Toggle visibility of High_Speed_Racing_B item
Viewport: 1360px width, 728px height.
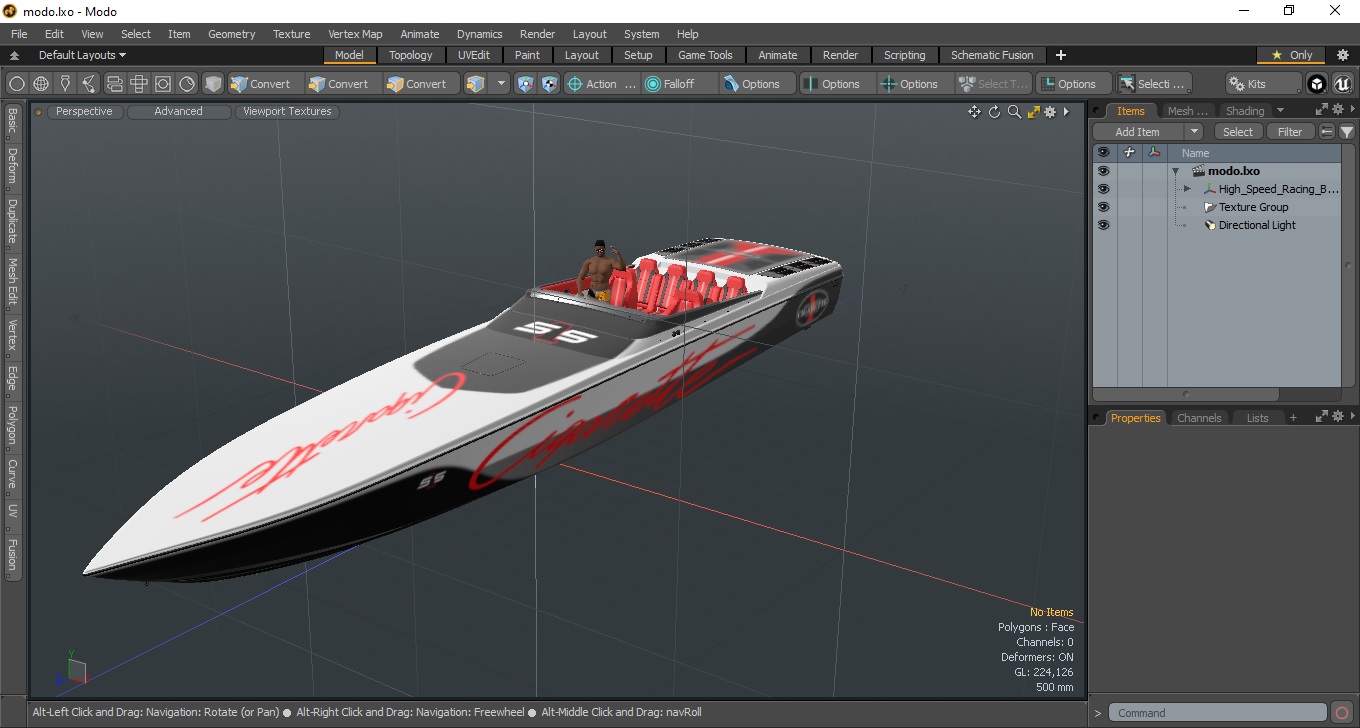[x=1103, y=189]
